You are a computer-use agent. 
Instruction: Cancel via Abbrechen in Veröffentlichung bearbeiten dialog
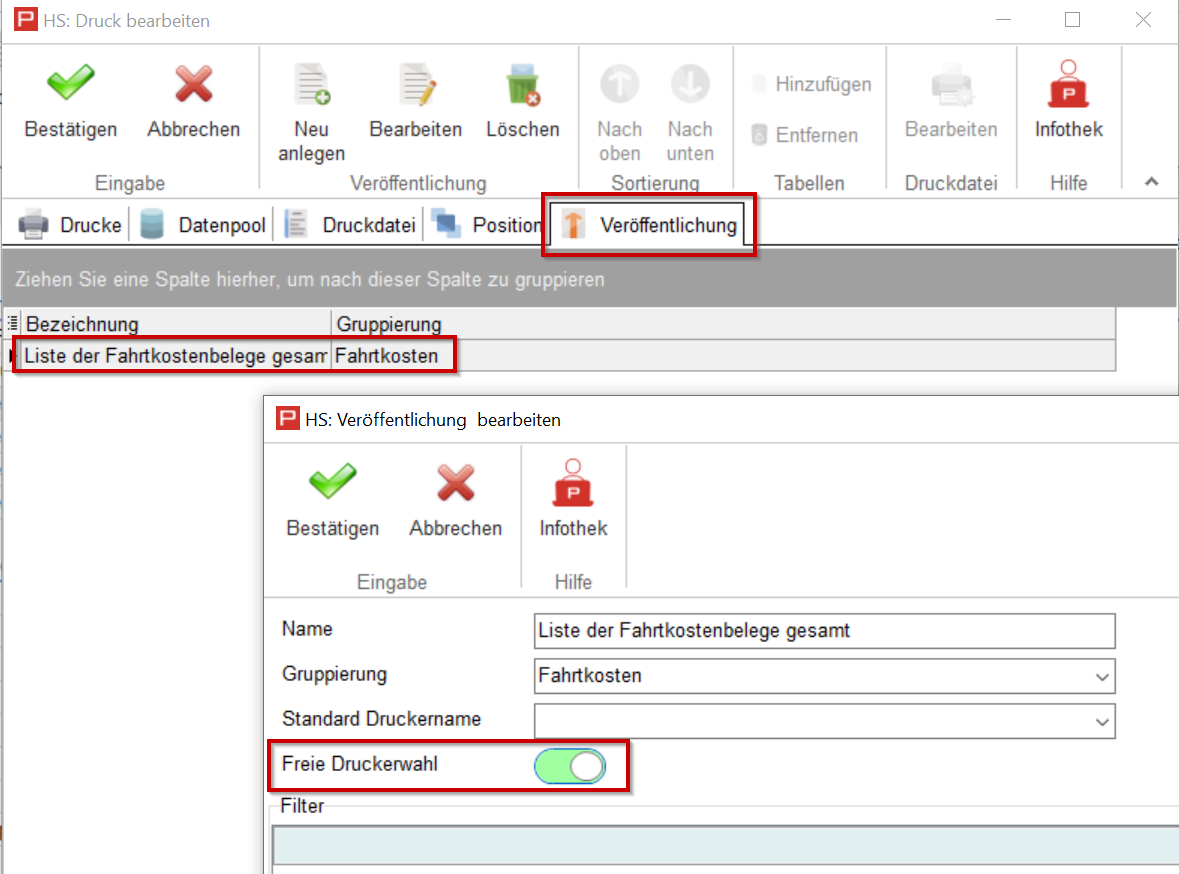(x=455, y=485)
